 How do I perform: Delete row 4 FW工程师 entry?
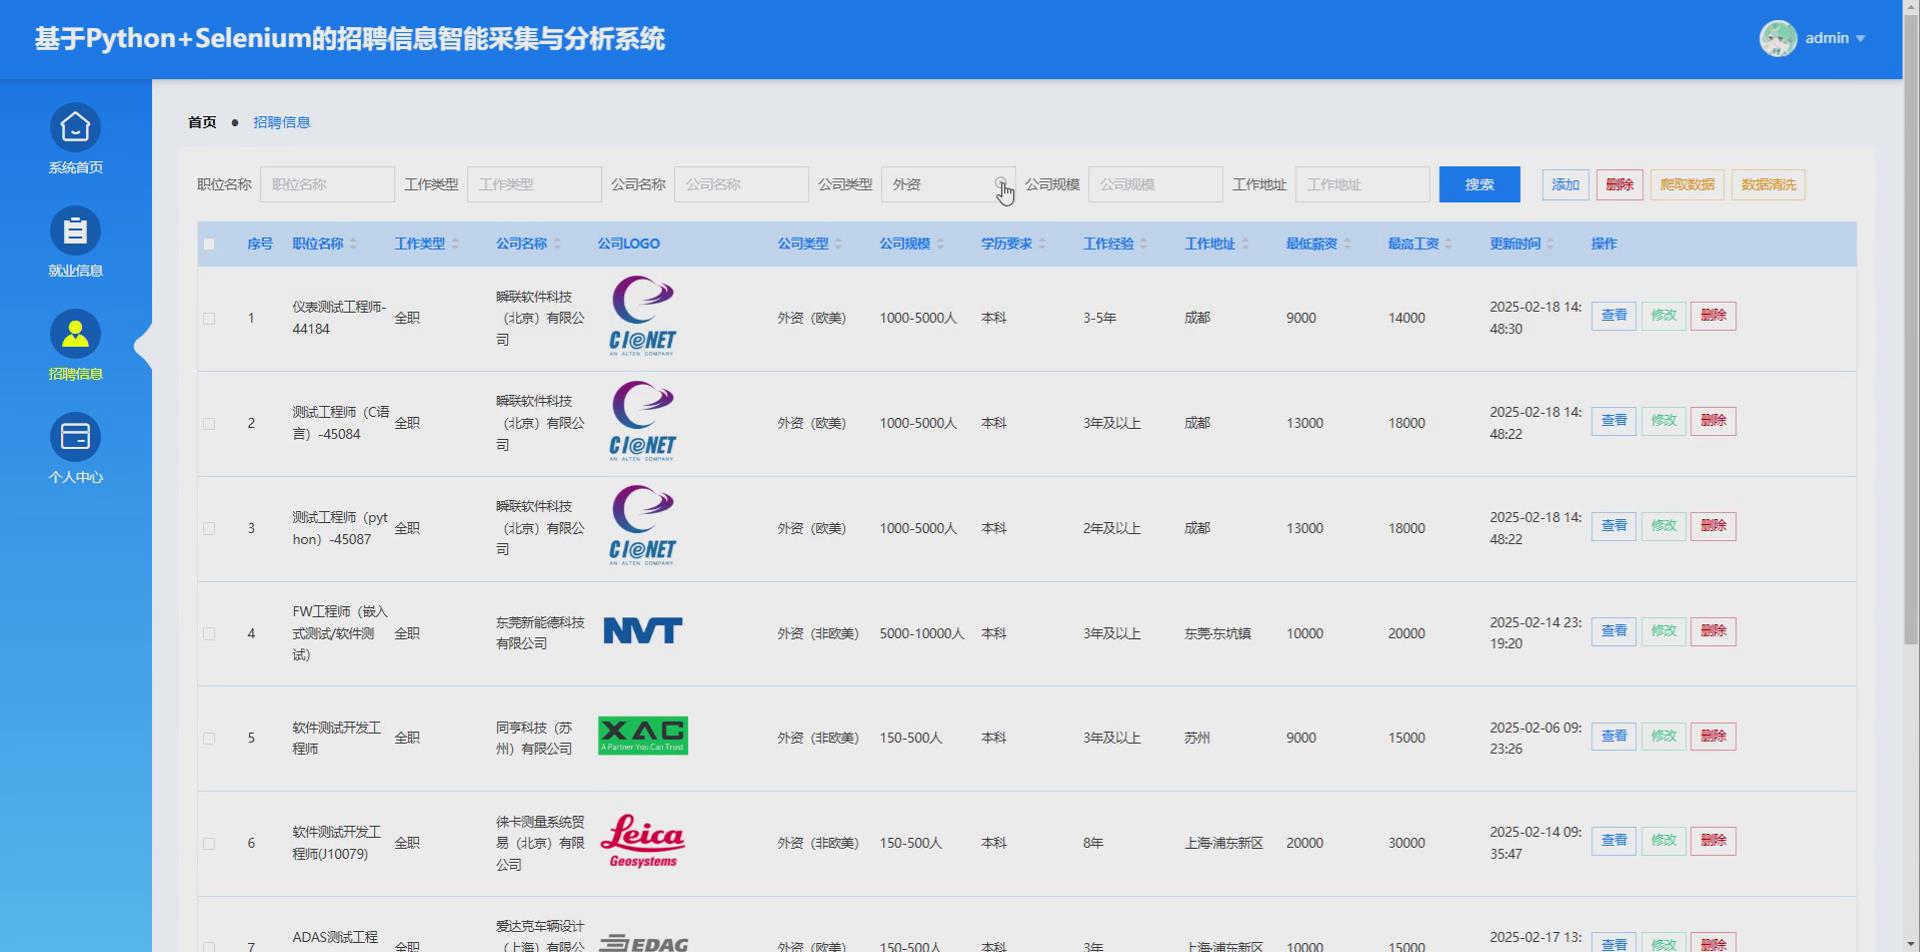click(x=1713, y=631)
